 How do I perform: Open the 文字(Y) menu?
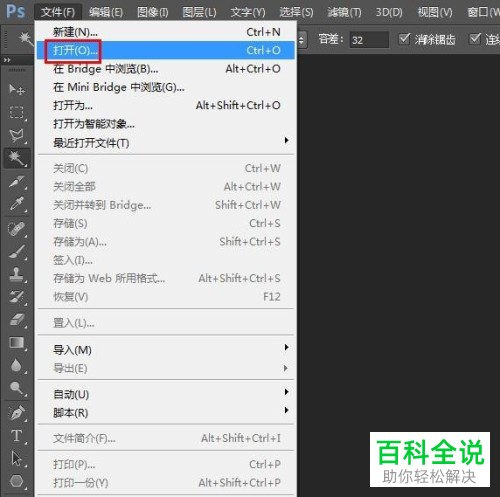(x=248, y=12)
